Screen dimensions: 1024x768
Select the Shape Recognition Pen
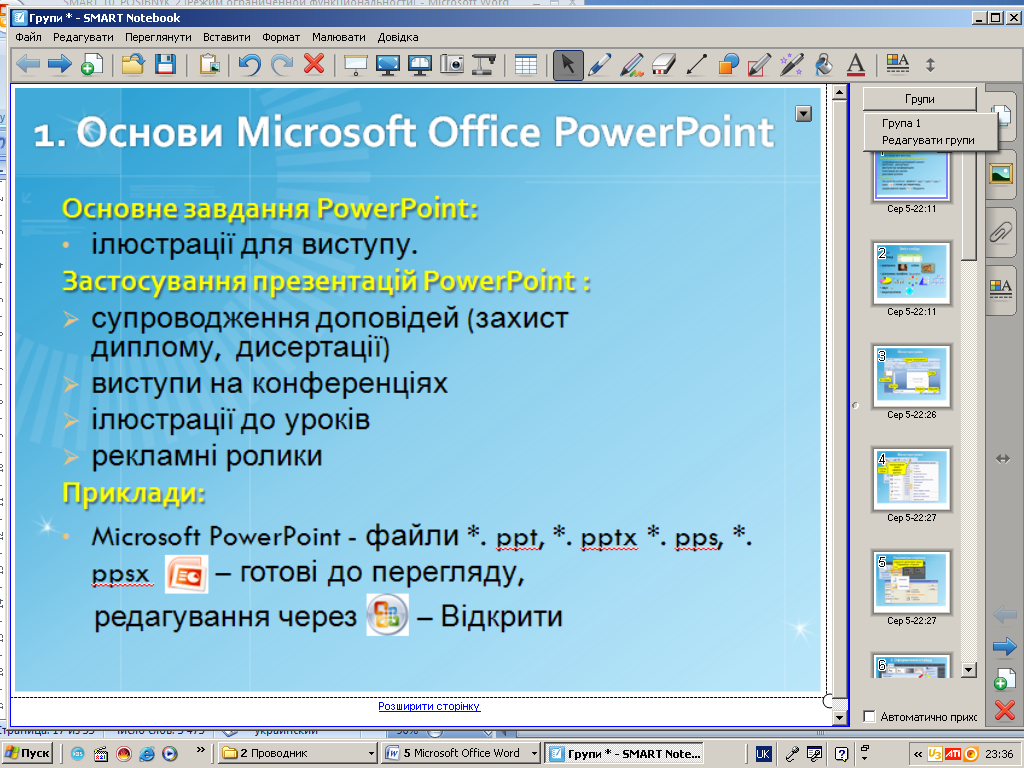760,65
